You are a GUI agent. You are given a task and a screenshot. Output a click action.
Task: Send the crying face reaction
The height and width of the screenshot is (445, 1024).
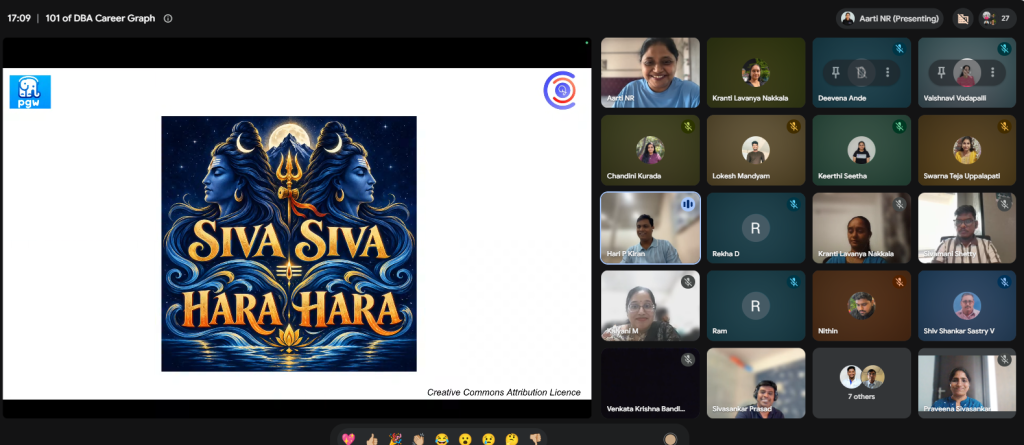[488, 439]
